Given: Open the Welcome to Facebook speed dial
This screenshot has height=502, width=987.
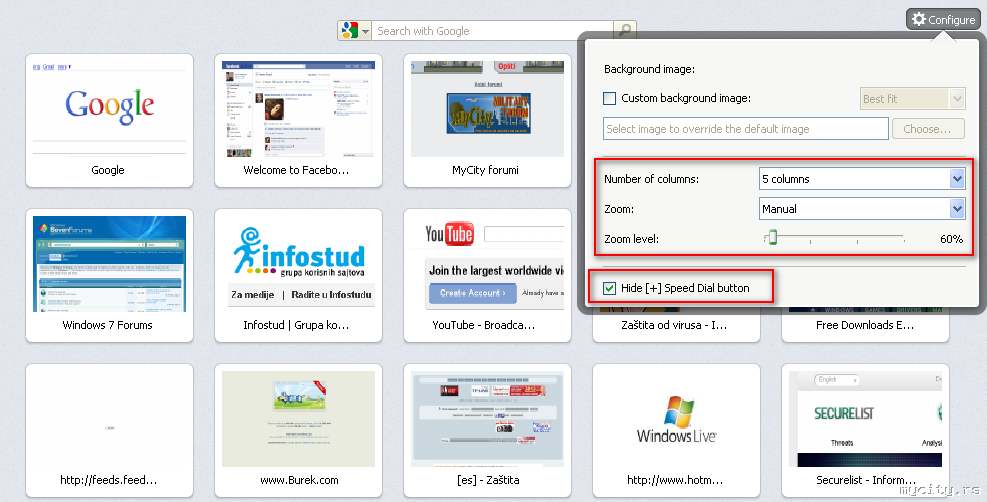Looking at the screenshot, I should click(298, 120).
